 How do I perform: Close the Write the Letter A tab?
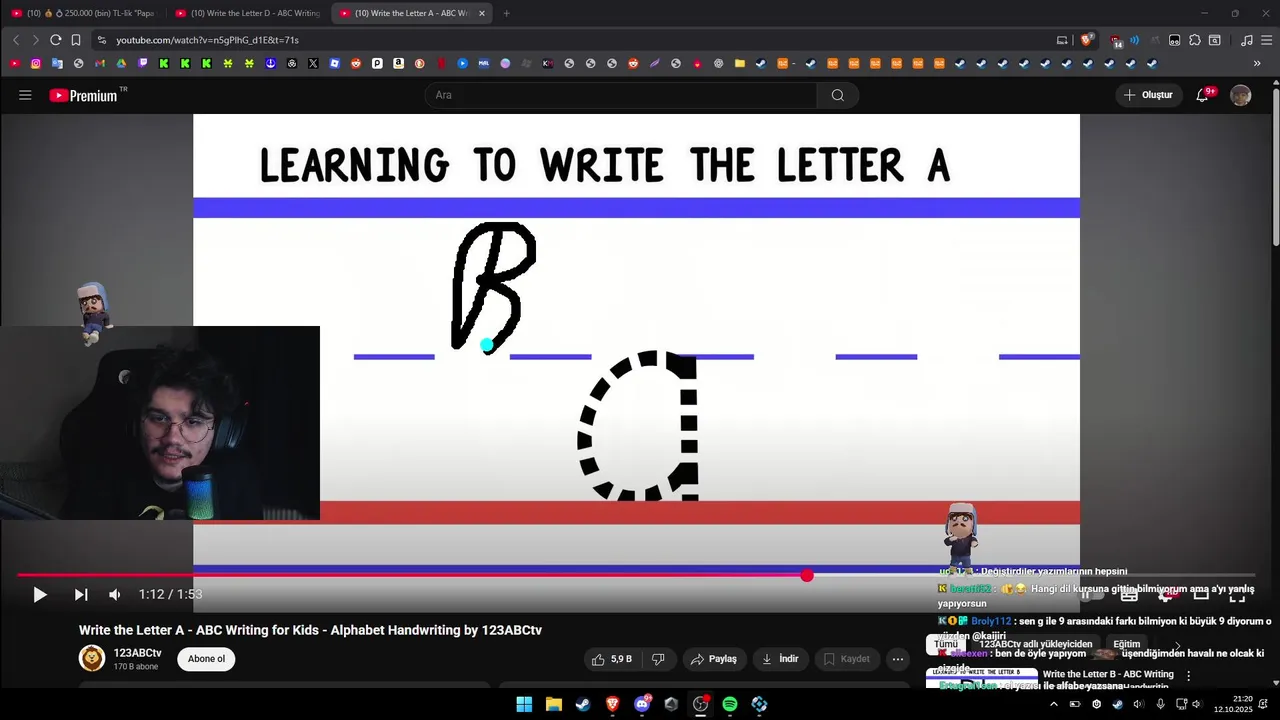(482, 13)
